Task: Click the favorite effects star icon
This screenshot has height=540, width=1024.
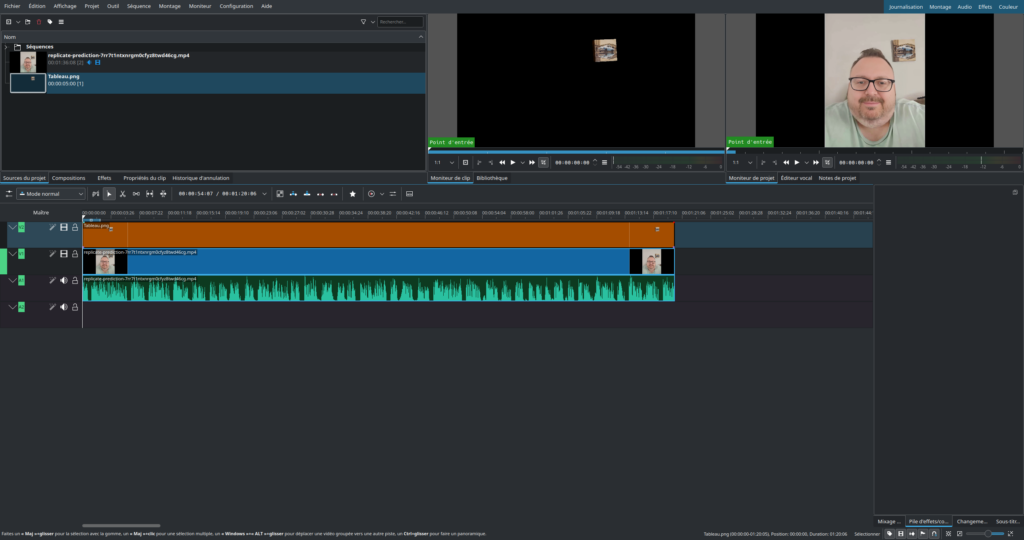Action: [353, 194]
